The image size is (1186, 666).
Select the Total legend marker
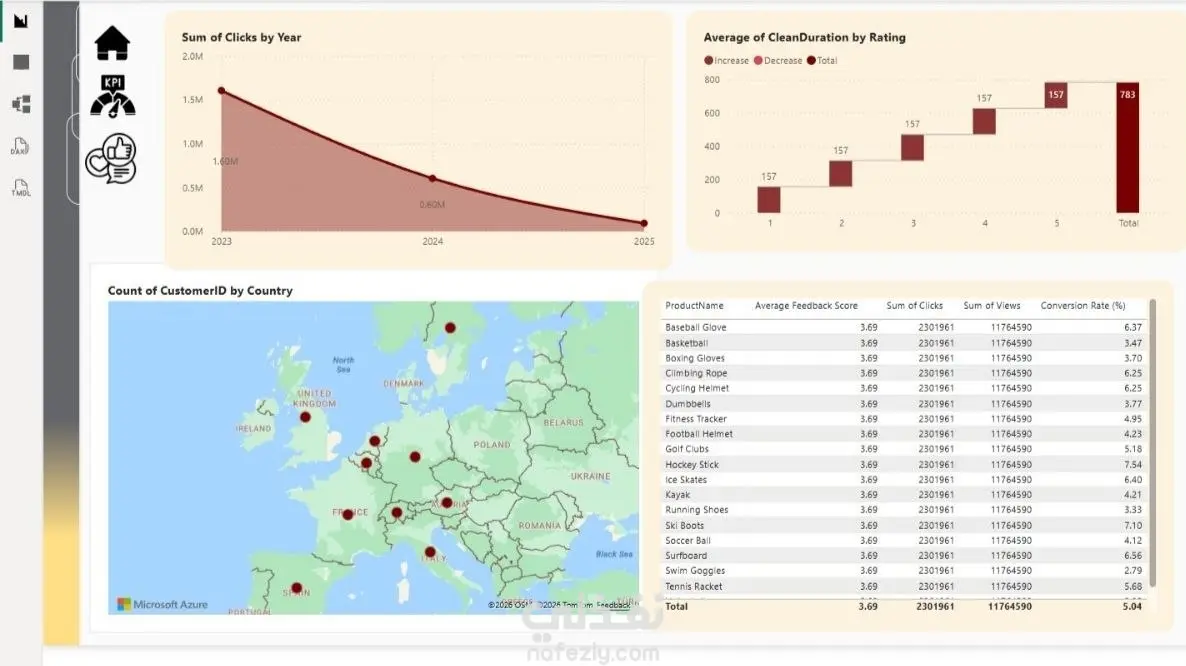(x=811, y=60)
